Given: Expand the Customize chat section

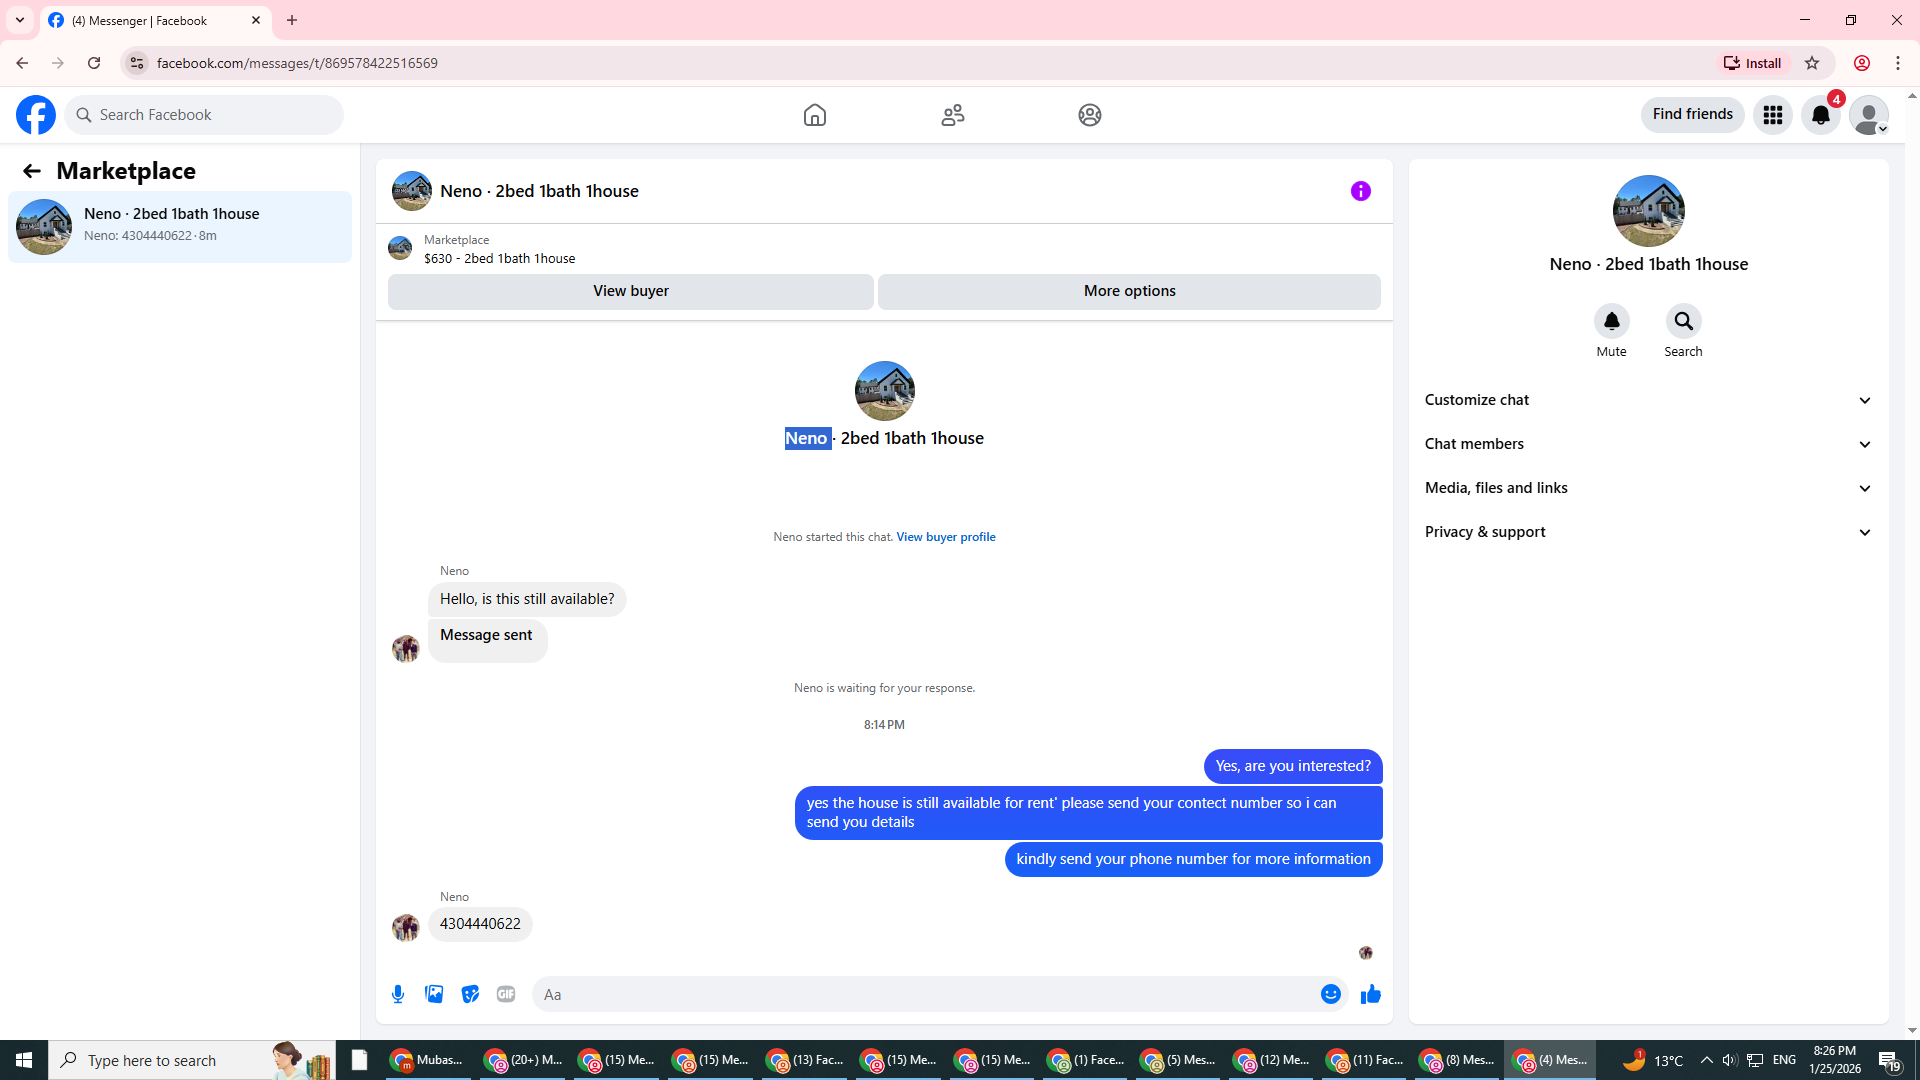Looking at the screenshot, I should coord(1649,400).
